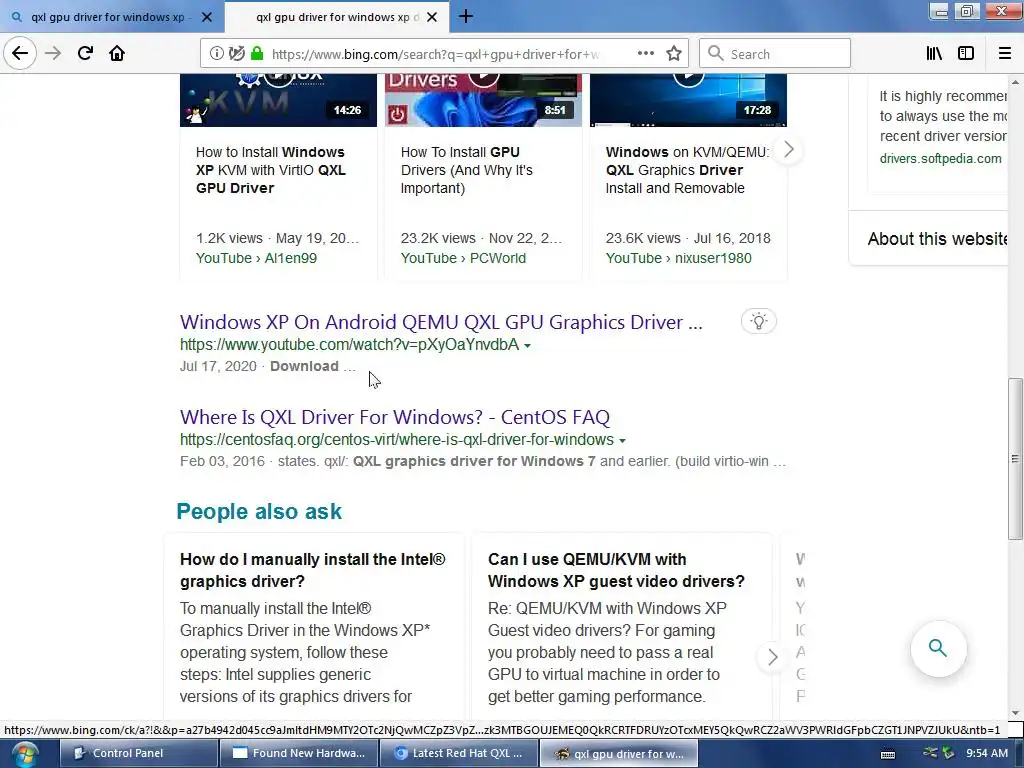Click the People also ask heading

tap(259, 511)
